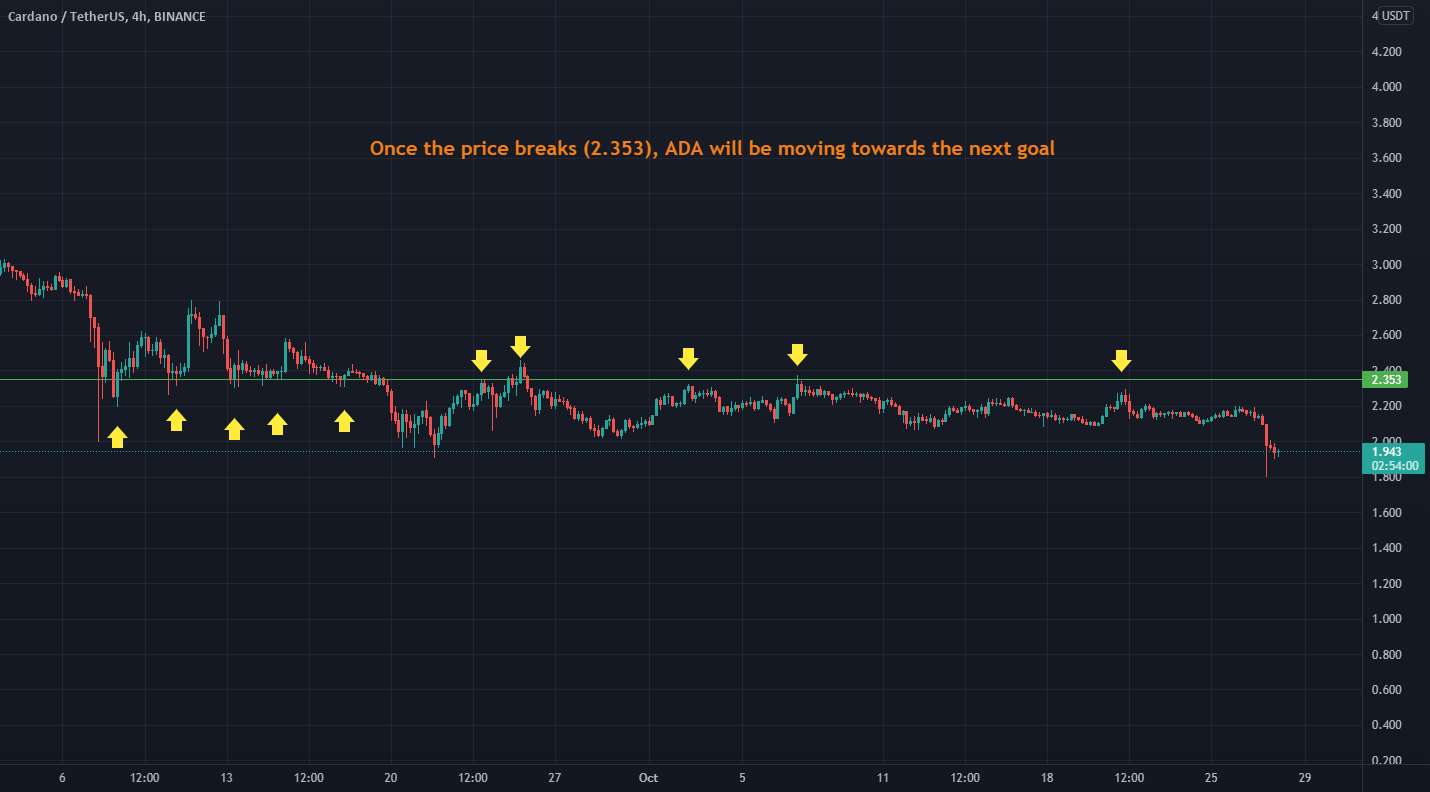Viewport: 1430px width, 792px height.
Task: Click the 3.000 price scale value
Action: [1386, 265]
